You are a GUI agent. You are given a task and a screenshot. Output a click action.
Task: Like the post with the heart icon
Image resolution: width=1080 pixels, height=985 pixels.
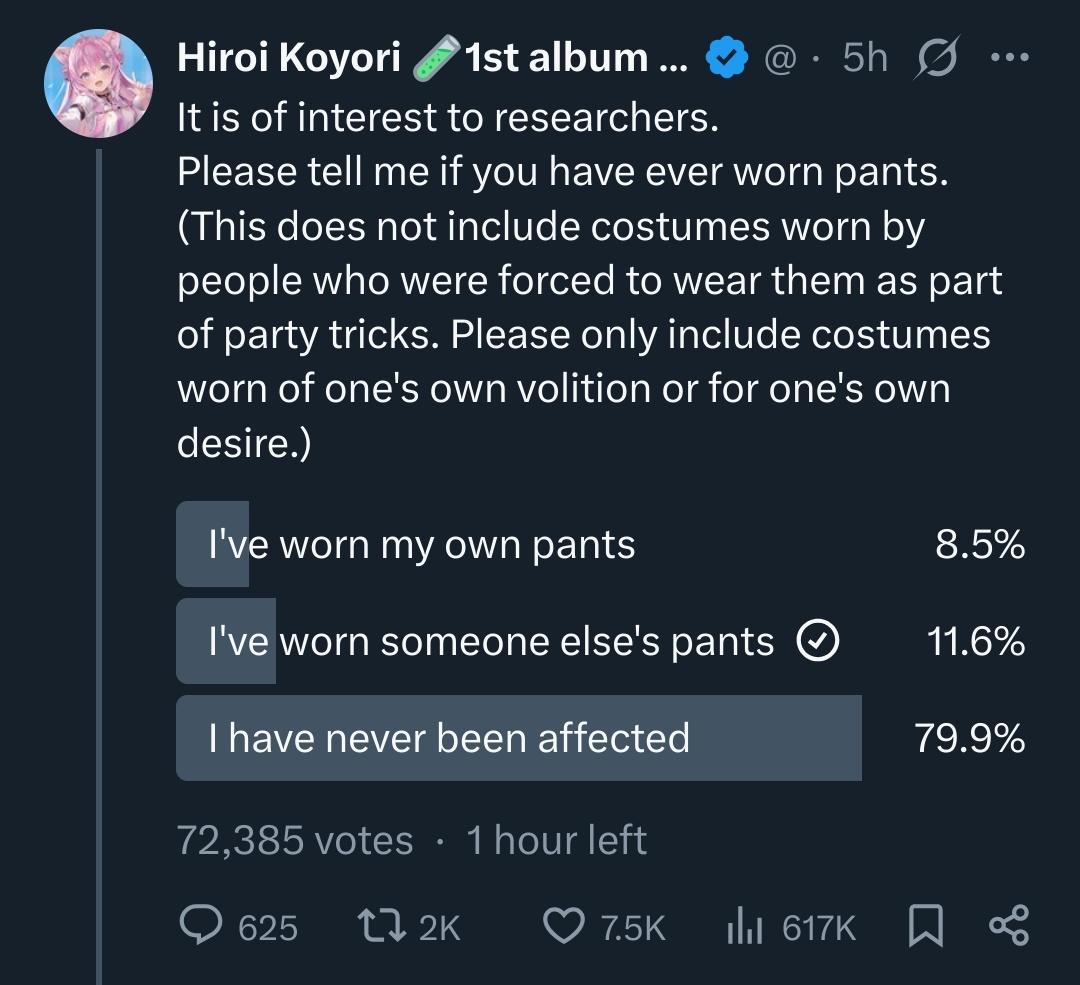[564, 927]
